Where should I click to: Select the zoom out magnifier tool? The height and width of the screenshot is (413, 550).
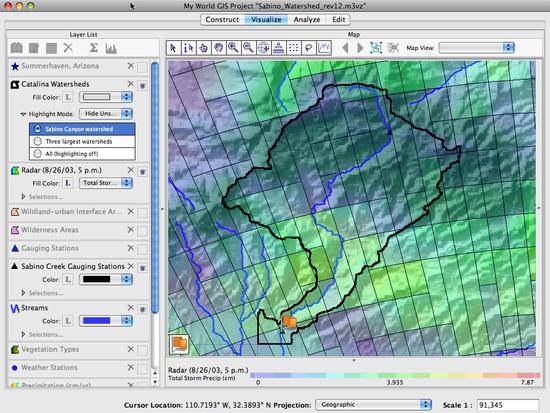pyautogui.click(x=248, y=48)
